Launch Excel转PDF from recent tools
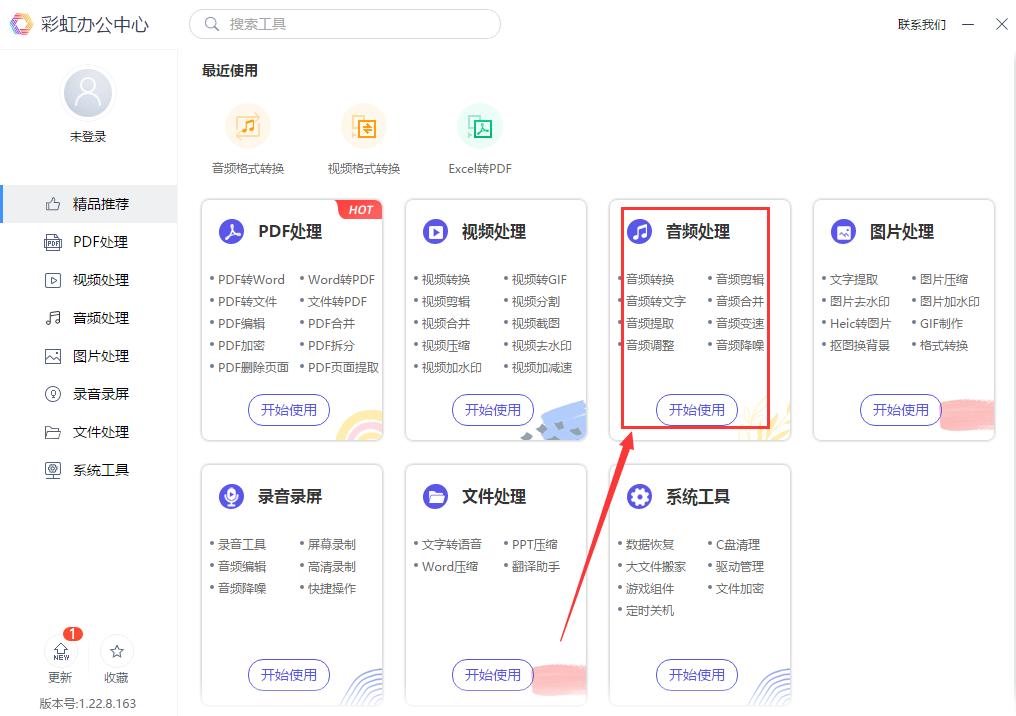1016x716 pixels. click(479, 127)
